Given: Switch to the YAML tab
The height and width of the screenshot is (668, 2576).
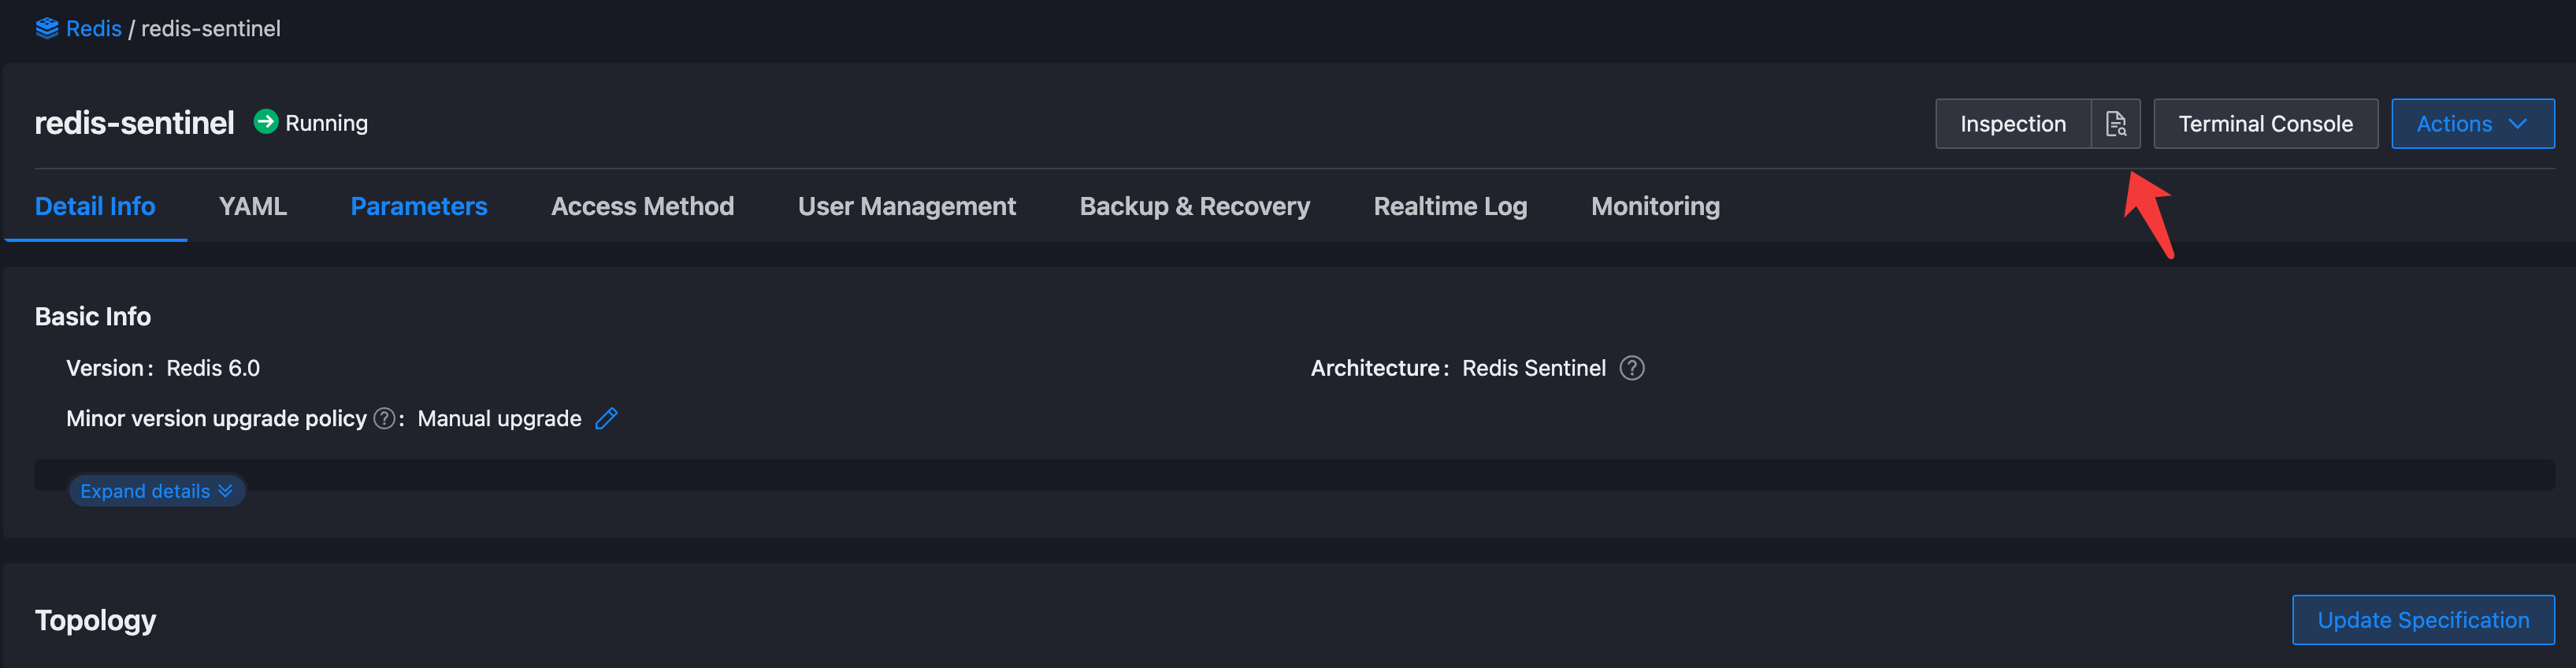Looking at the screenshot, I should point(252,206).
